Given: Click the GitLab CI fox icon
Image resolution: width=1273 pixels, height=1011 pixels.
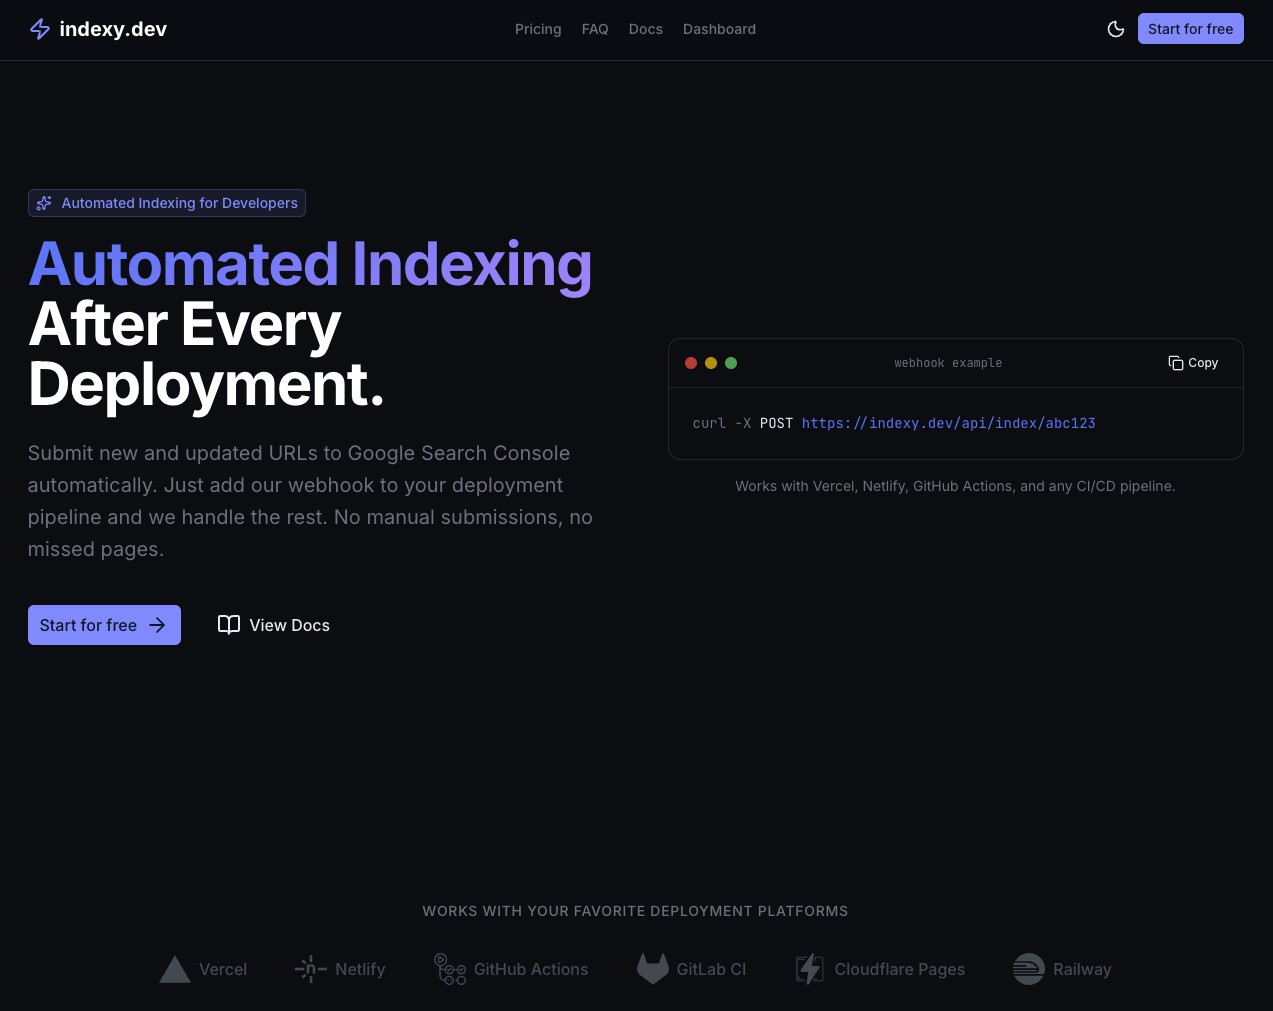Looking at the screenshot, I should pos(652,969).
